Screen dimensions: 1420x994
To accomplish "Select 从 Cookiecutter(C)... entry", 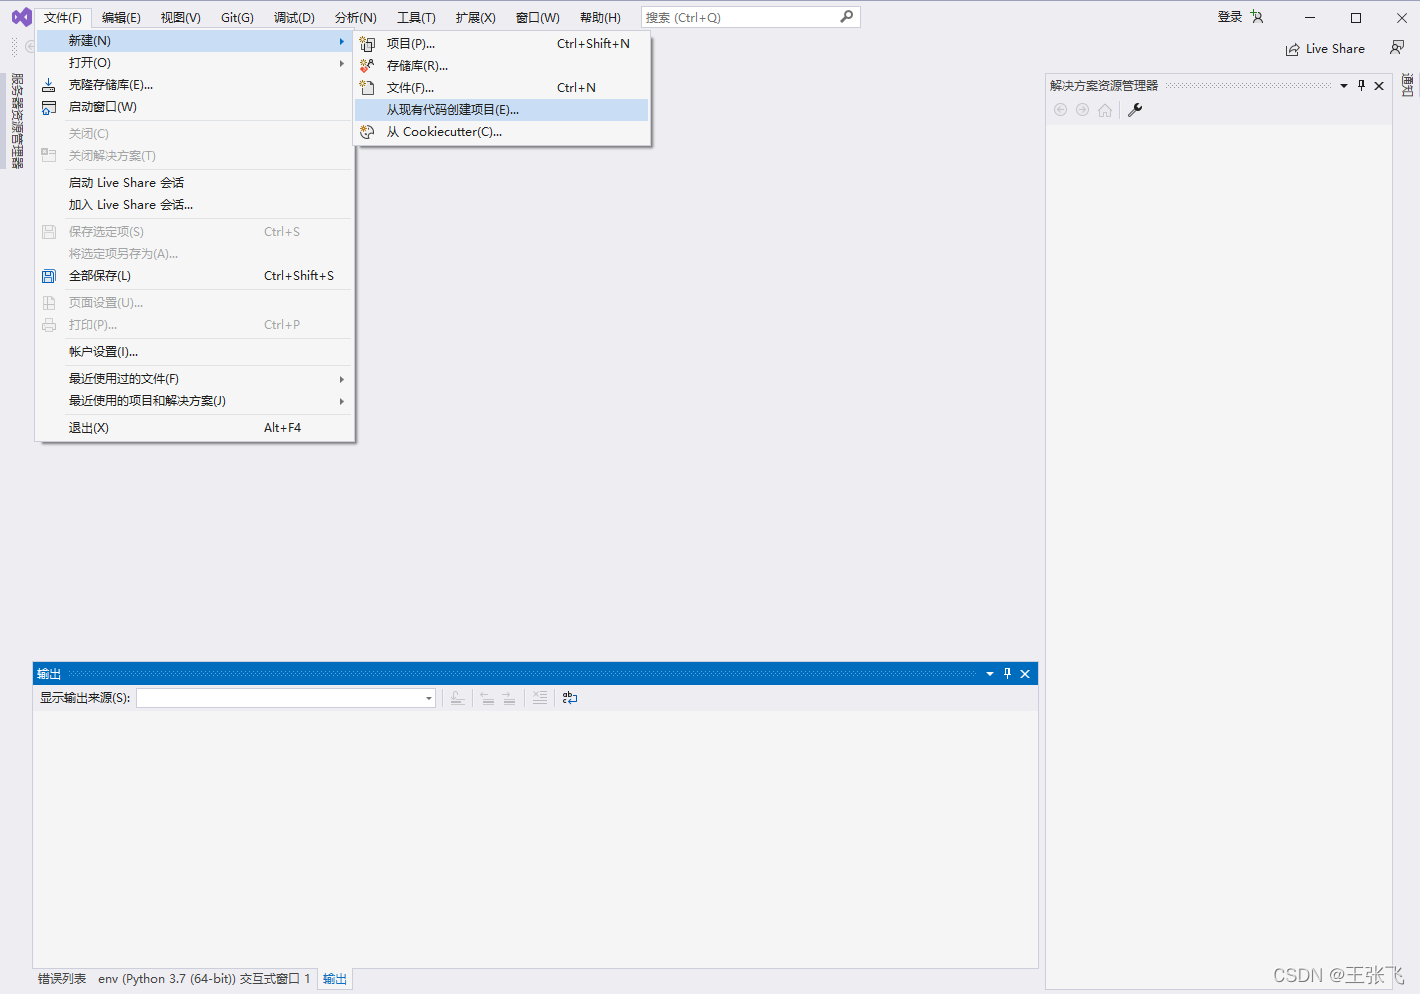I will 502,132.
